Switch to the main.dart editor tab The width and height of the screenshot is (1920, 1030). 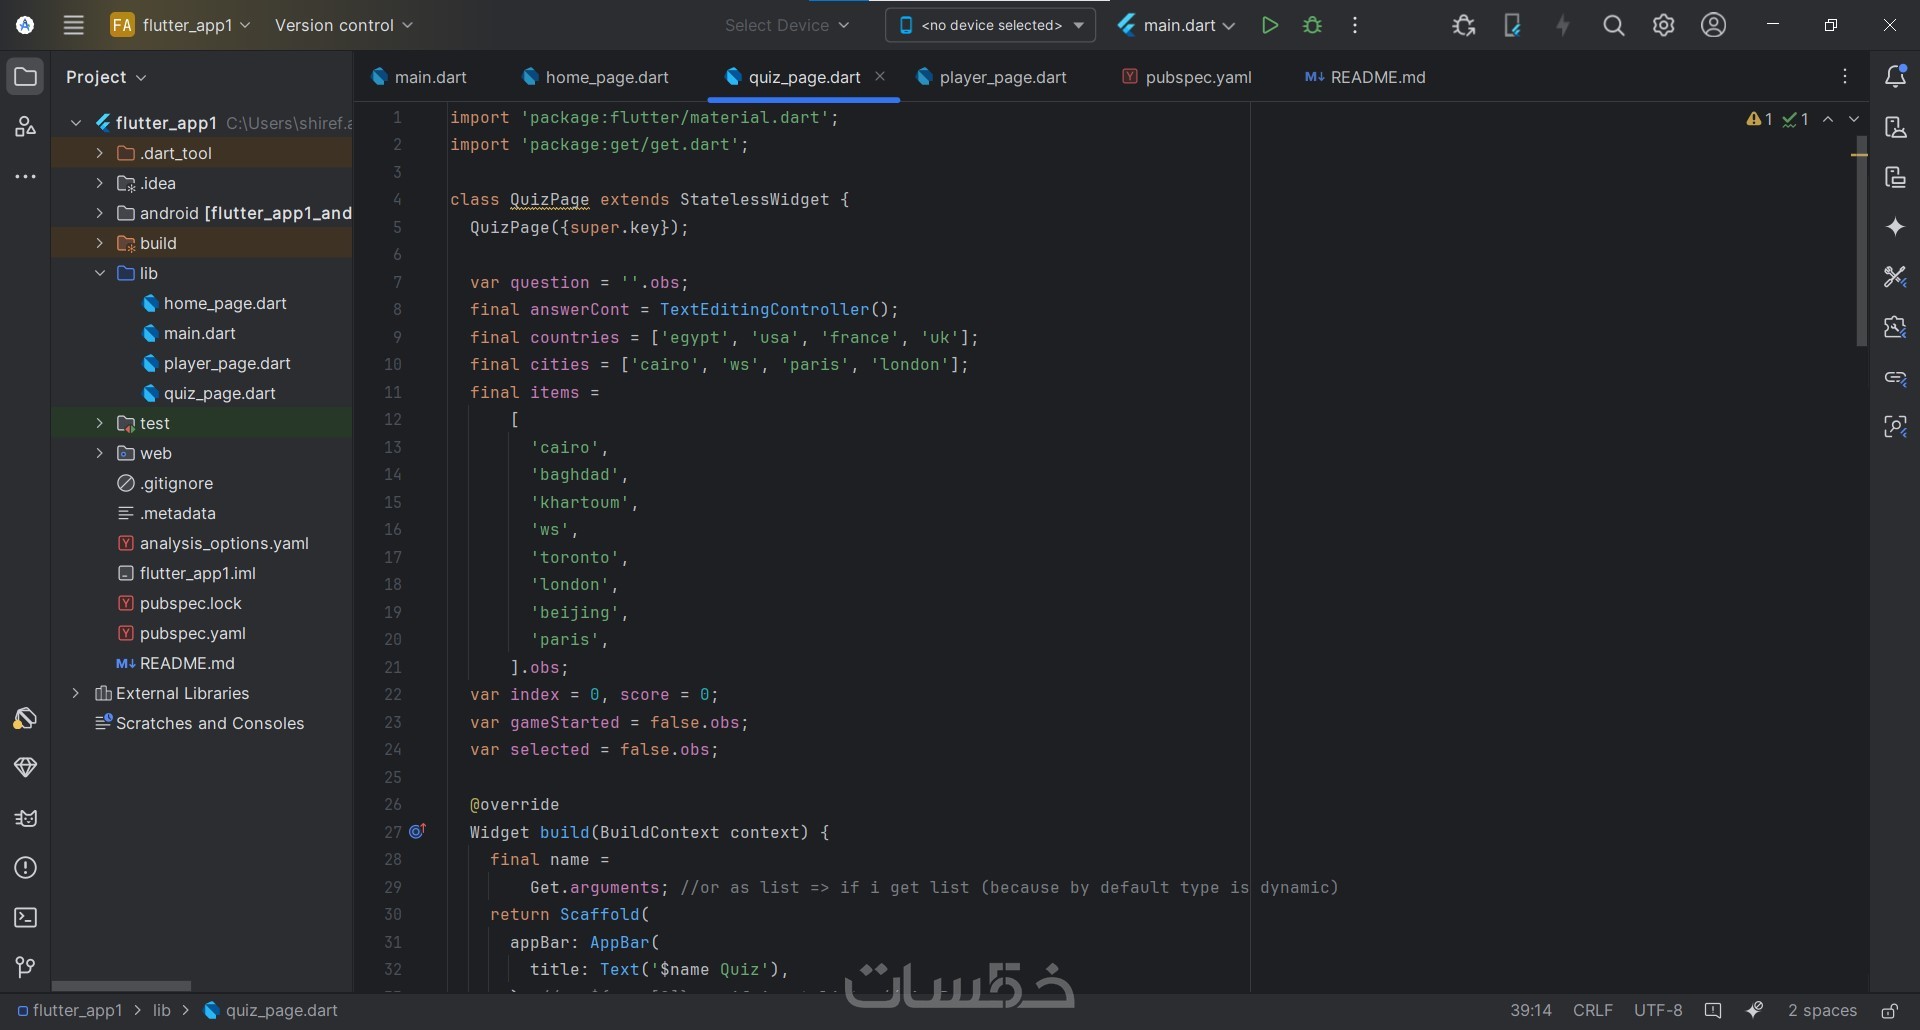[x=419, y=77]
